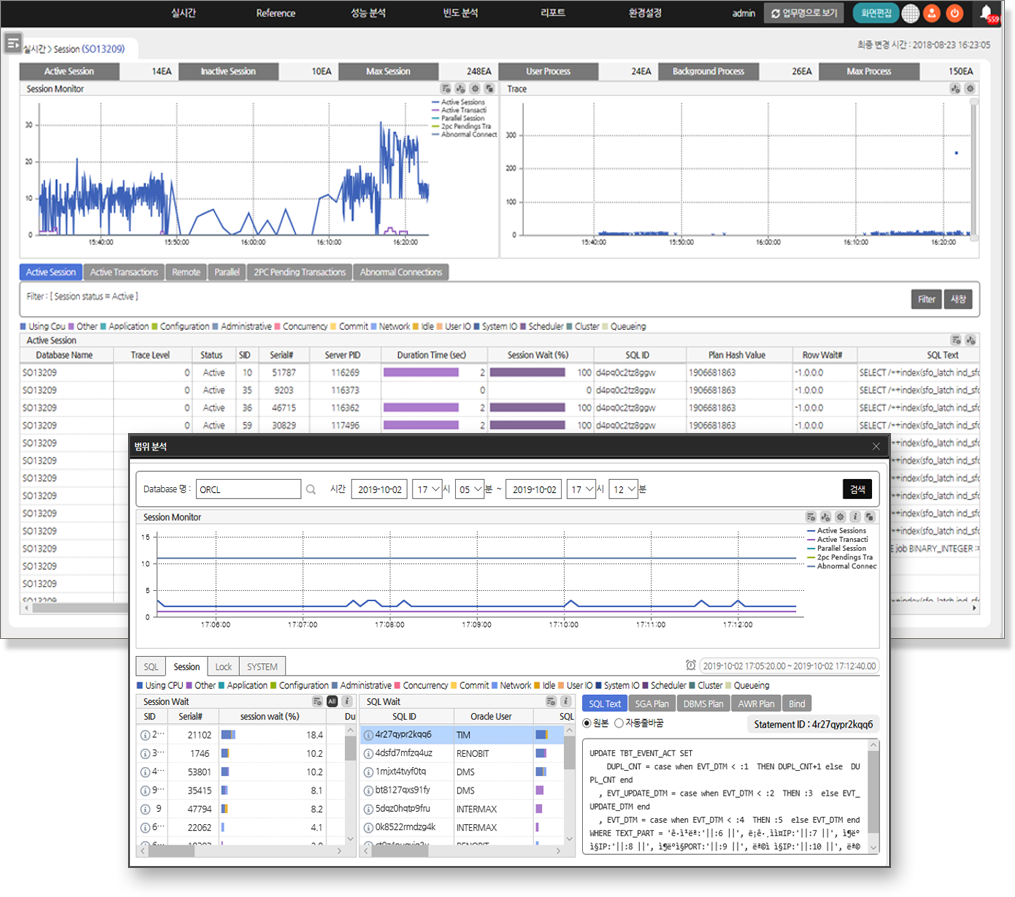Click the column-settings icon in Active Session table header
Screen dimensions: 1015x897
click(x=956, y=340)
